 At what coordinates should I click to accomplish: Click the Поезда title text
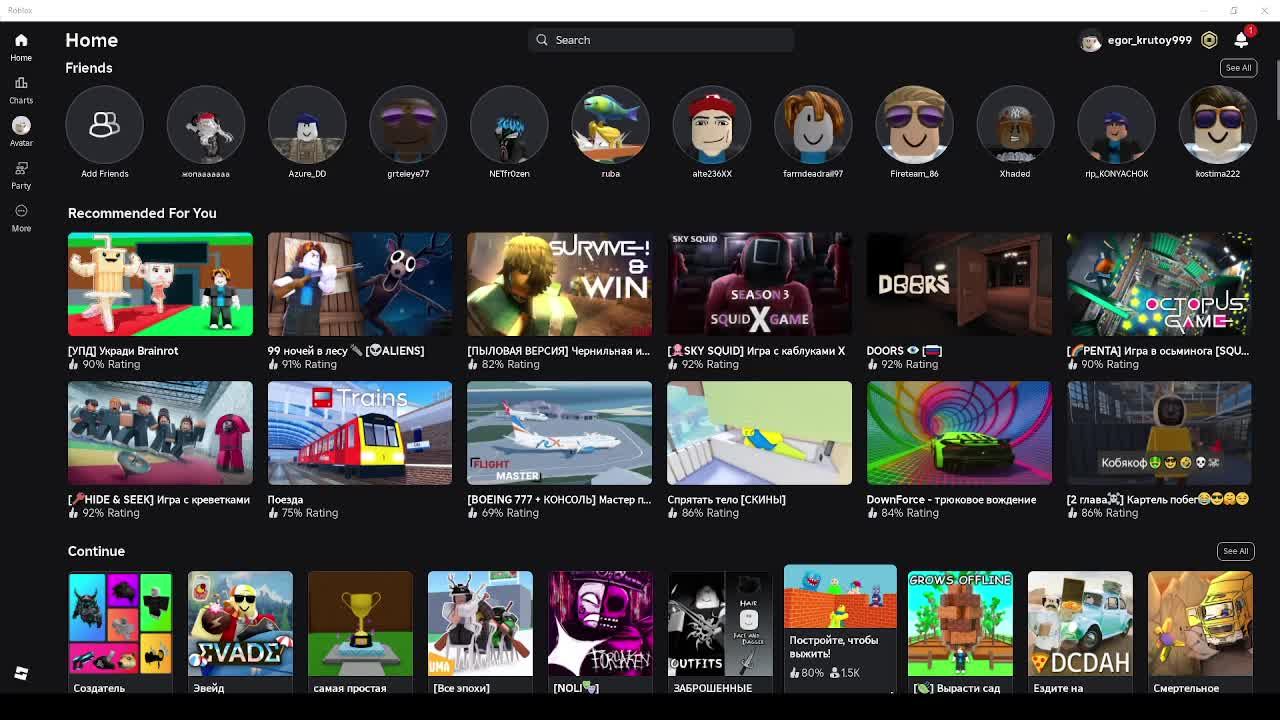pyautogui.click(x=285, y=500)
